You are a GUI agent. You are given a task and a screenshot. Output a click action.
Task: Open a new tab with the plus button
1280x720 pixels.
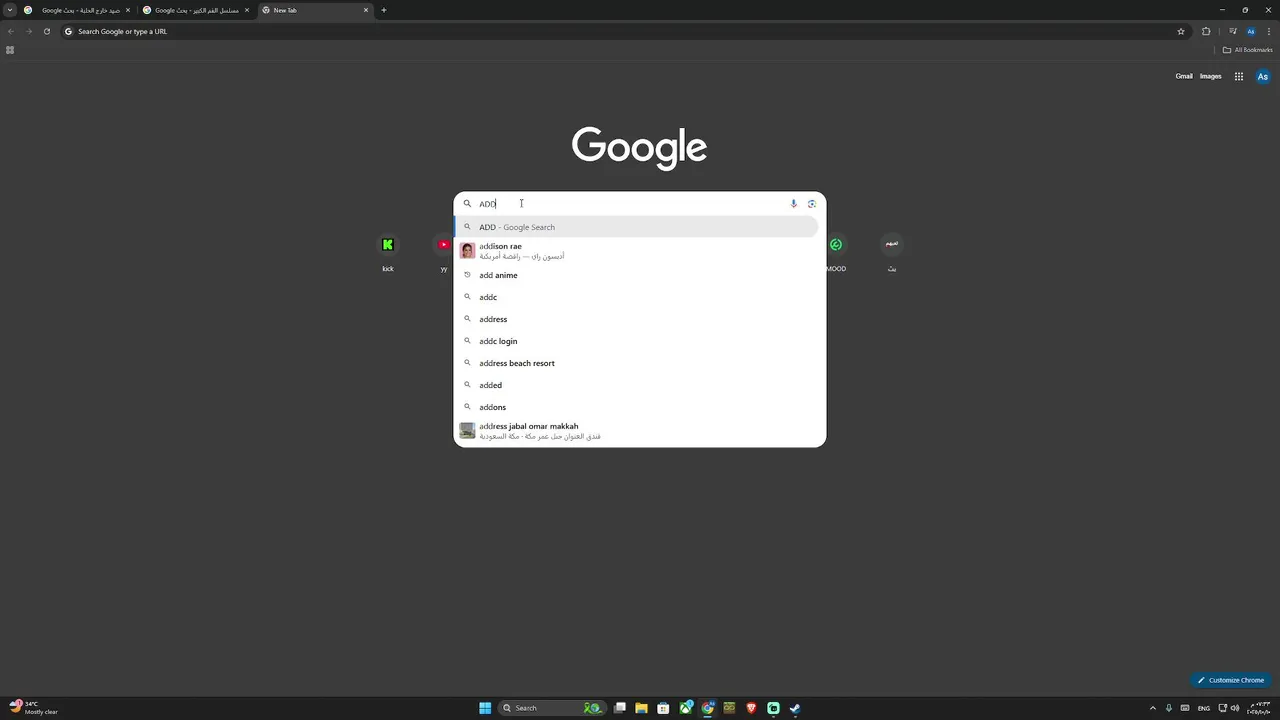click(x=384, y=10)
